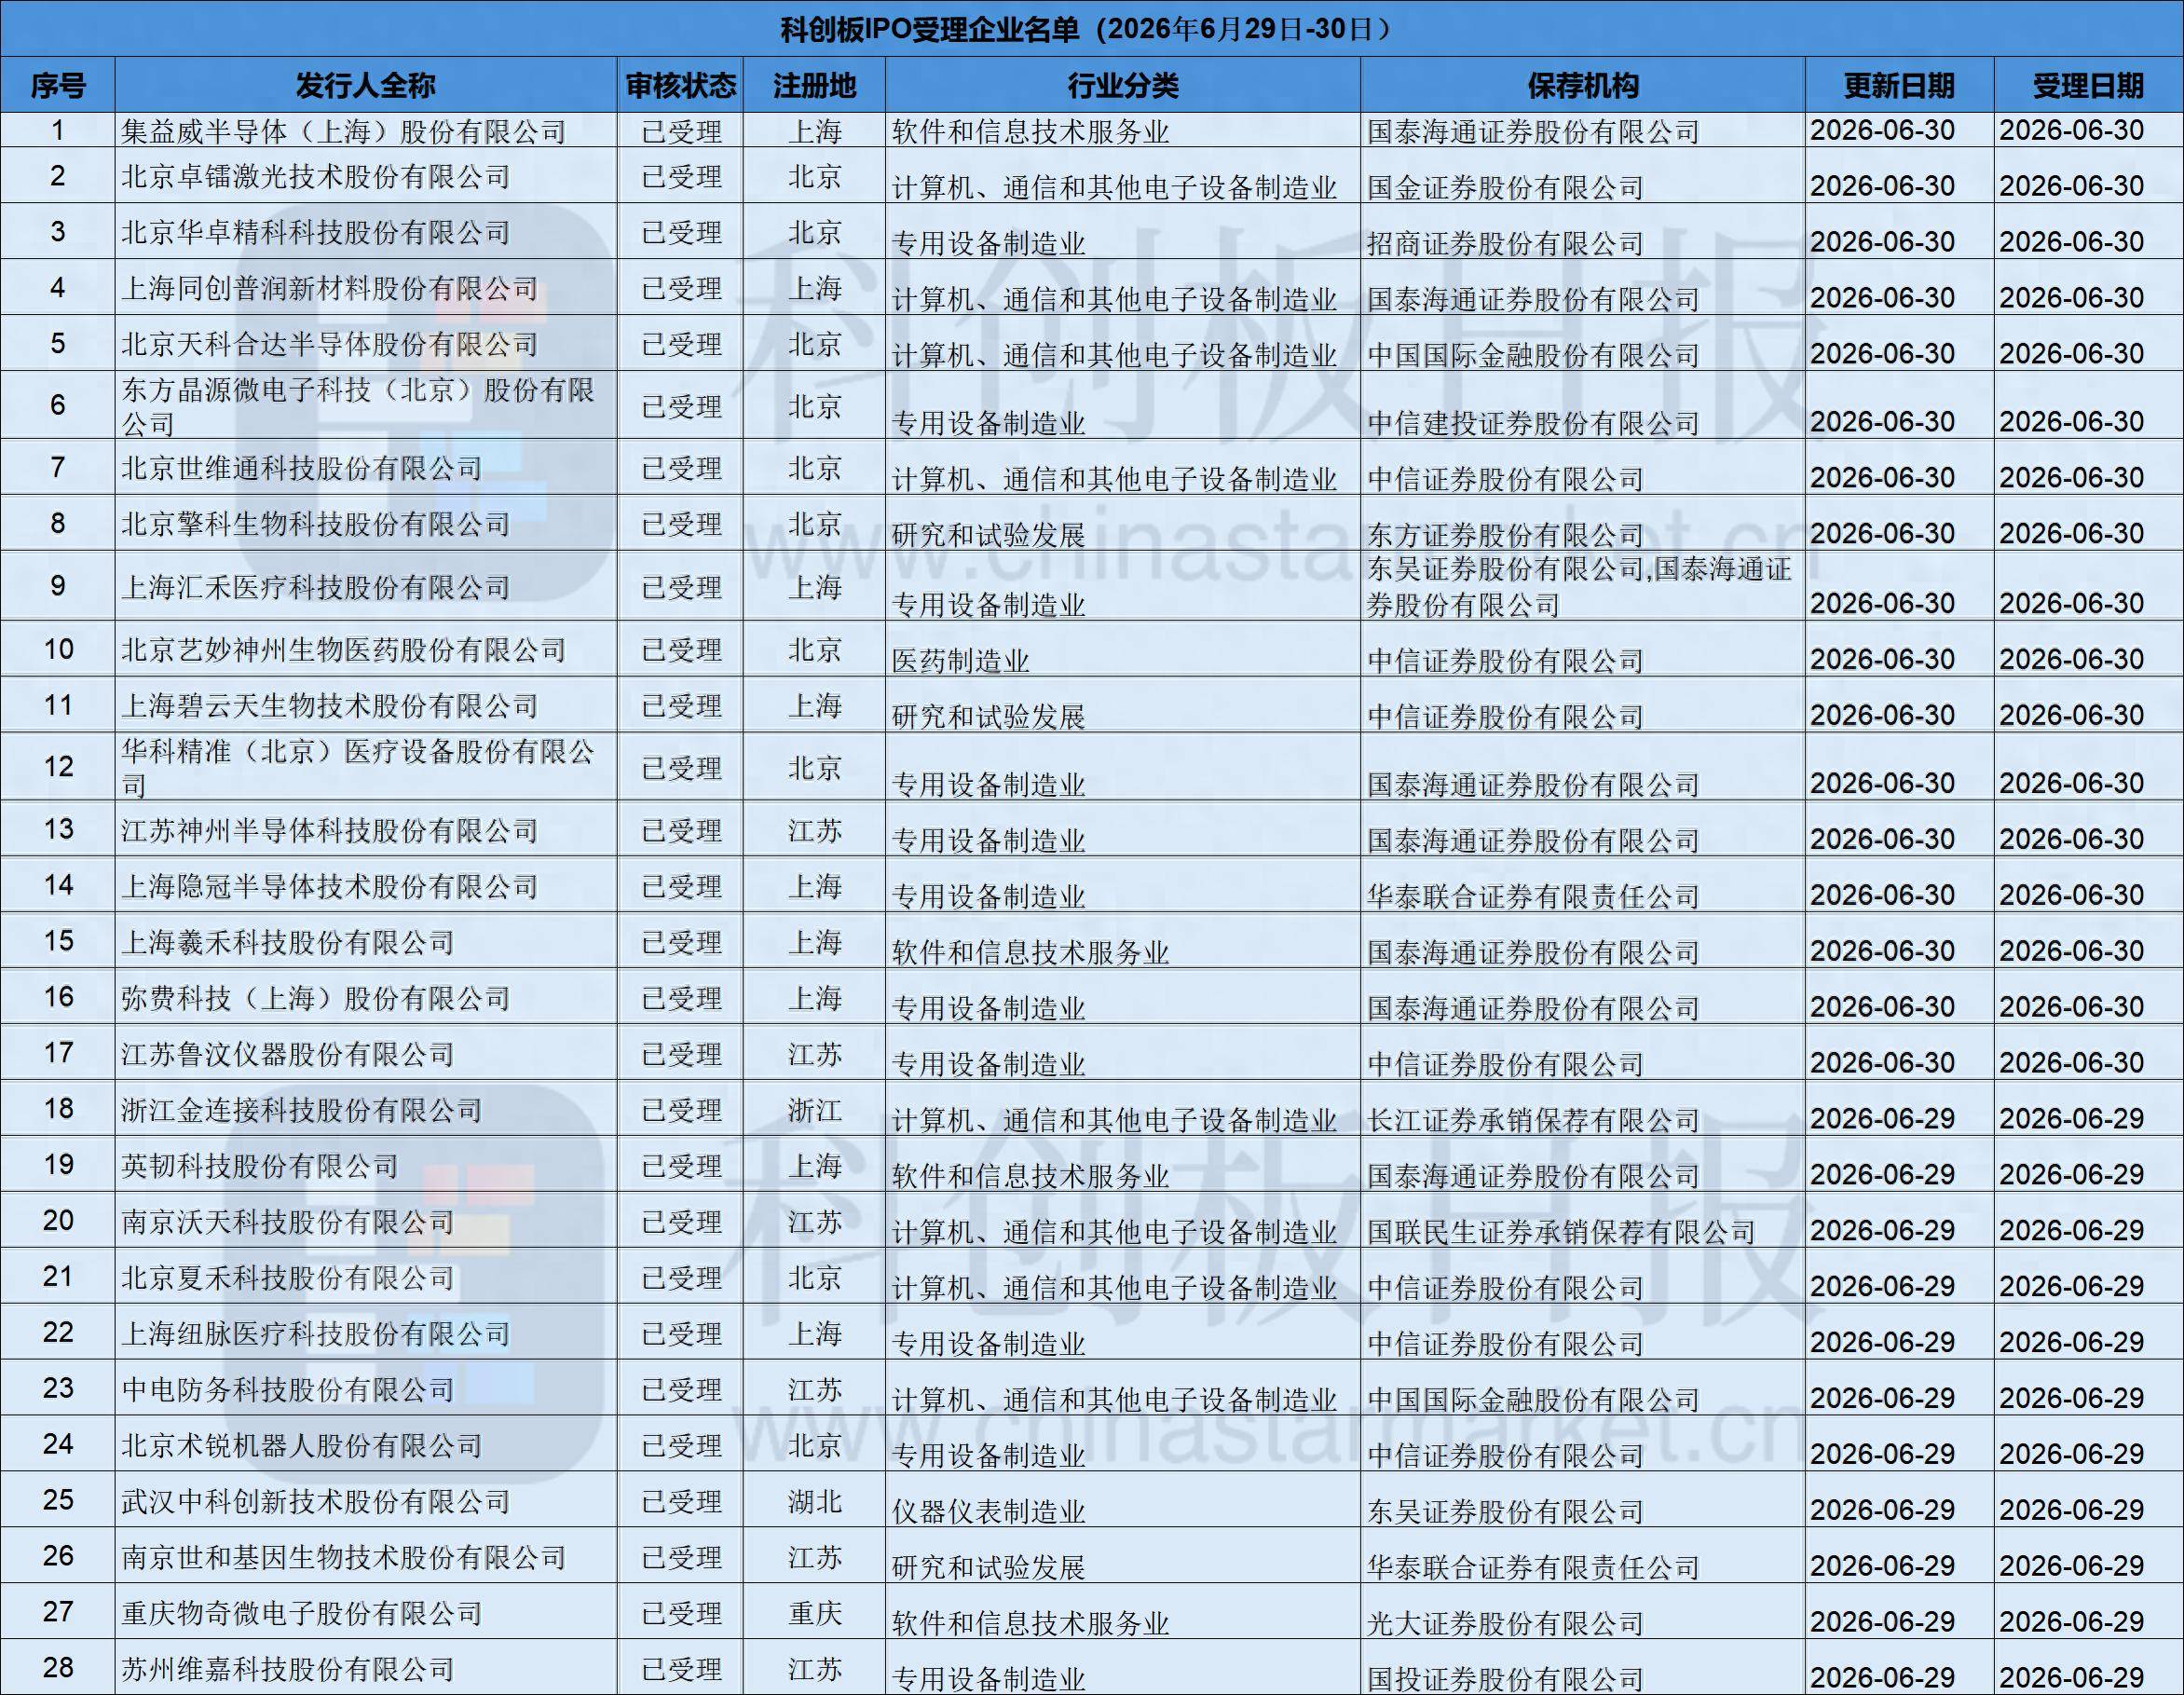The image size is (2184, 1695).
Task: Select 北京世维通科技股份有限公司 cell
Action: pyautogui.click(x=365, y=468)
